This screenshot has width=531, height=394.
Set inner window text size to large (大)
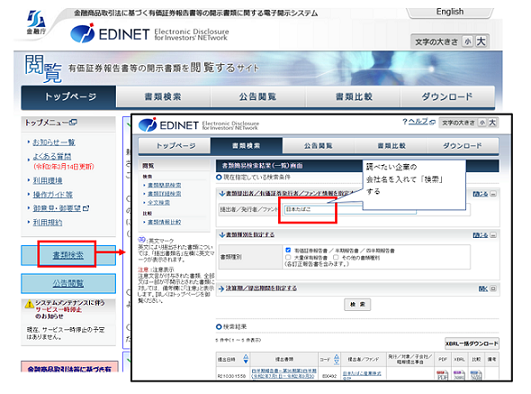[x=492, y=122]
